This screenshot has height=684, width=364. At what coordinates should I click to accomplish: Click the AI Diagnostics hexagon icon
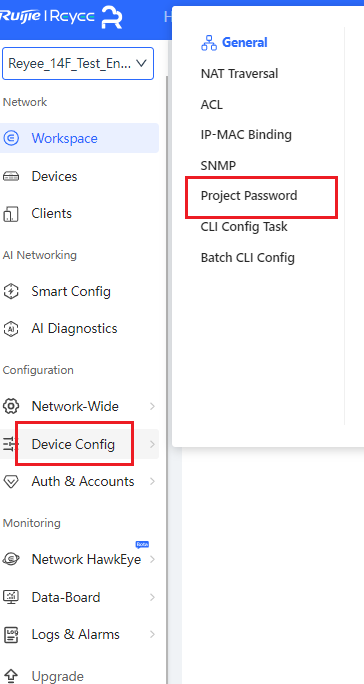(10, 328)
